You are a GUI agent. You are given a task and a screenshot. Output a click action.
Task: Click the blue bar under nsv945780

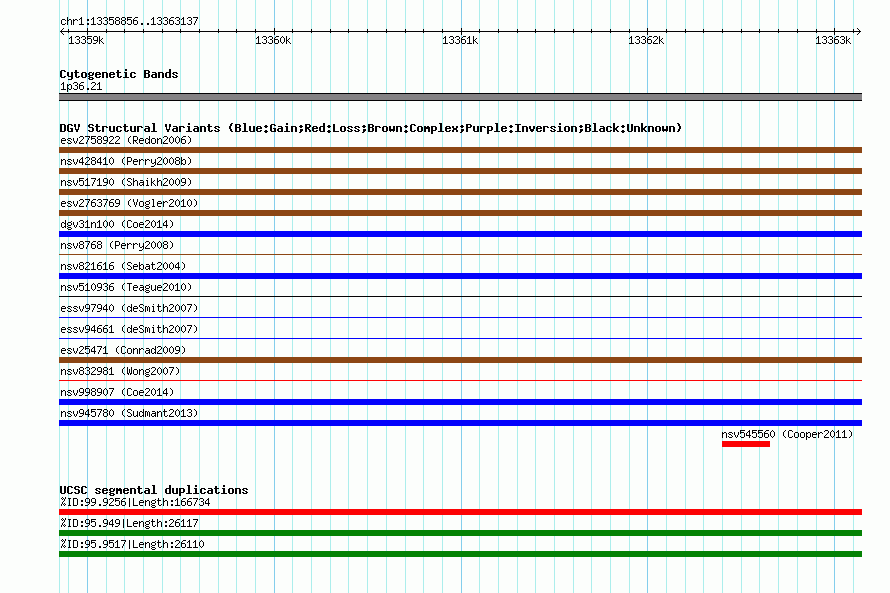(x=460, y=423)
